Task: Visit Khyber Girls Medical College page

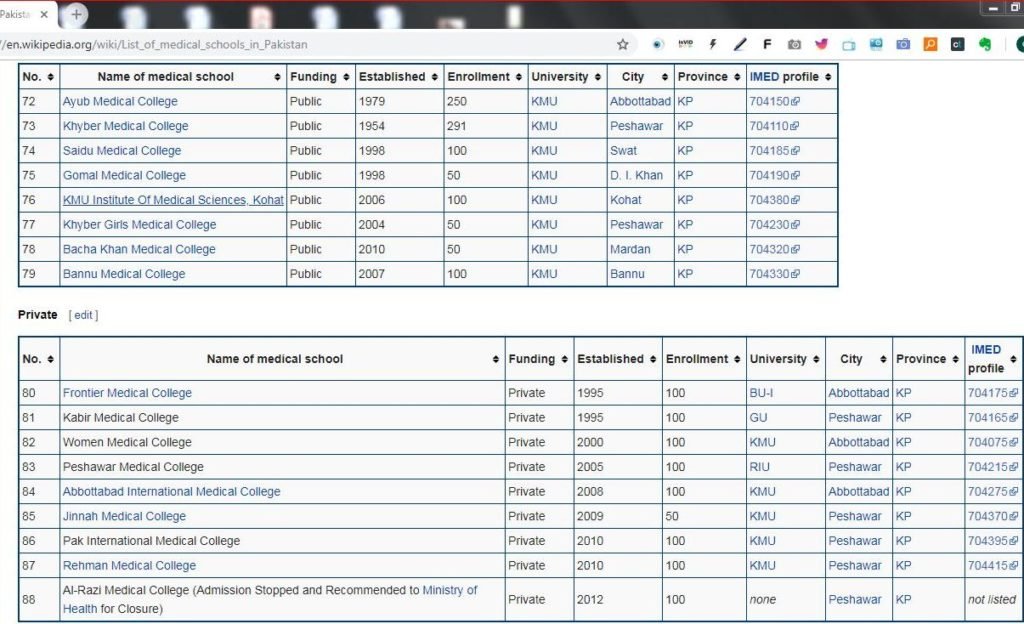Action: pos(139,225)
